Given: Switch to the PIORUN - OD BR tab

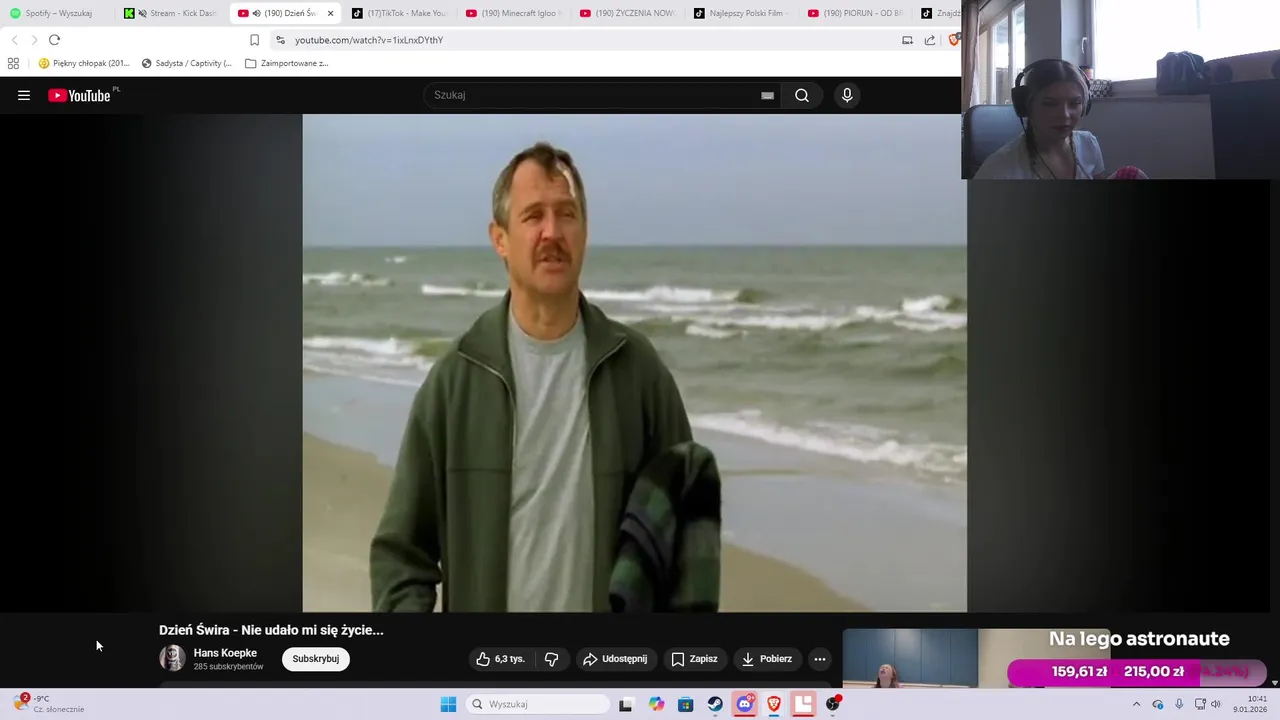Looking at the screenshot, I should tap(856, 13).
